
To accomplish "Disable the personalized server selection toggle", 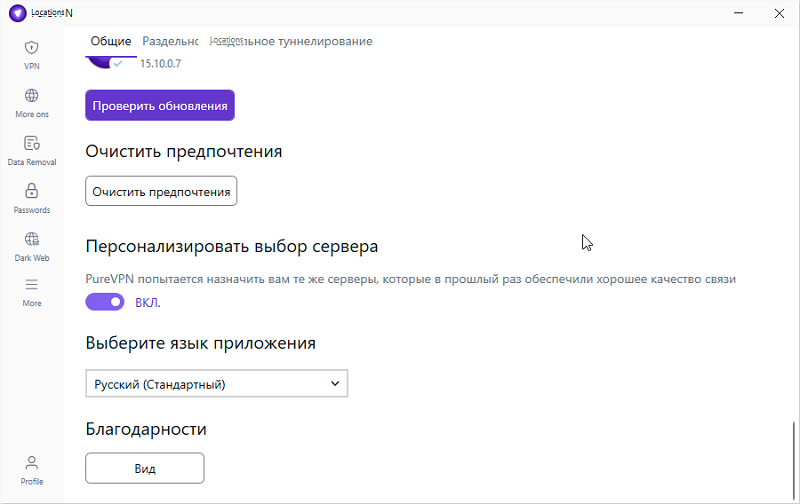I will [x=105, y=302].
